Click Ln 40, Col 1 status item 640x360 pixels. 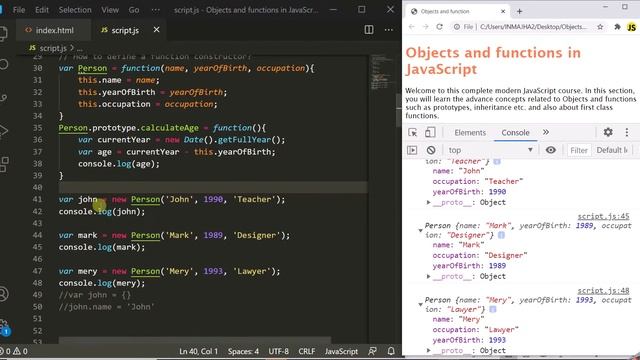pos(198,351)
